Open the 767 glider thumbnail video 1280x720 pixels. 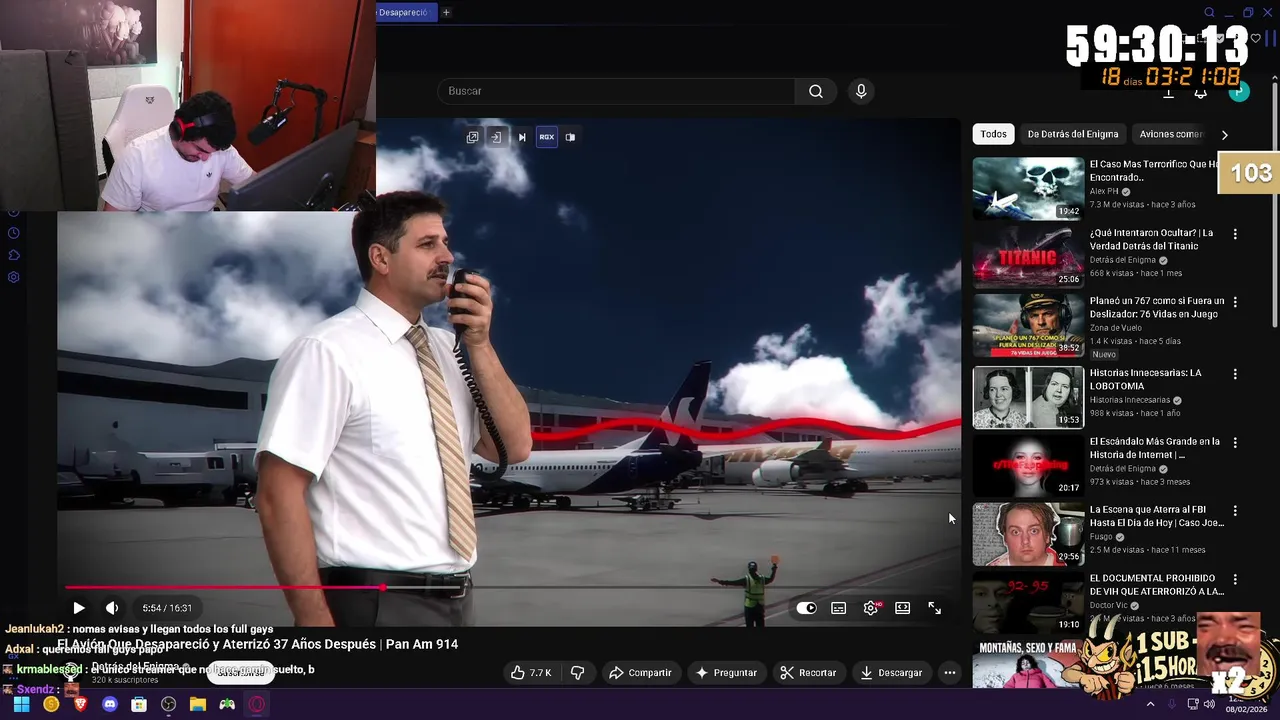point(1028,325)
